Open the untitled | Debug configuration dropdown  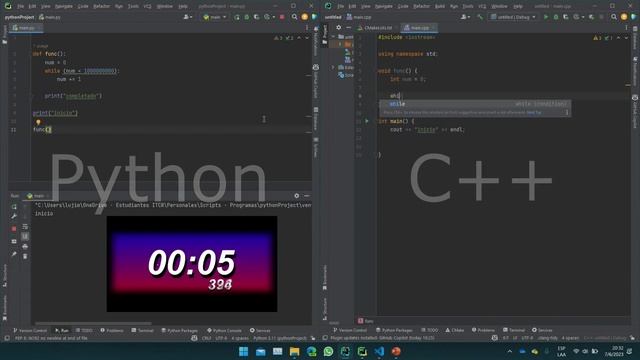point(513,17)
